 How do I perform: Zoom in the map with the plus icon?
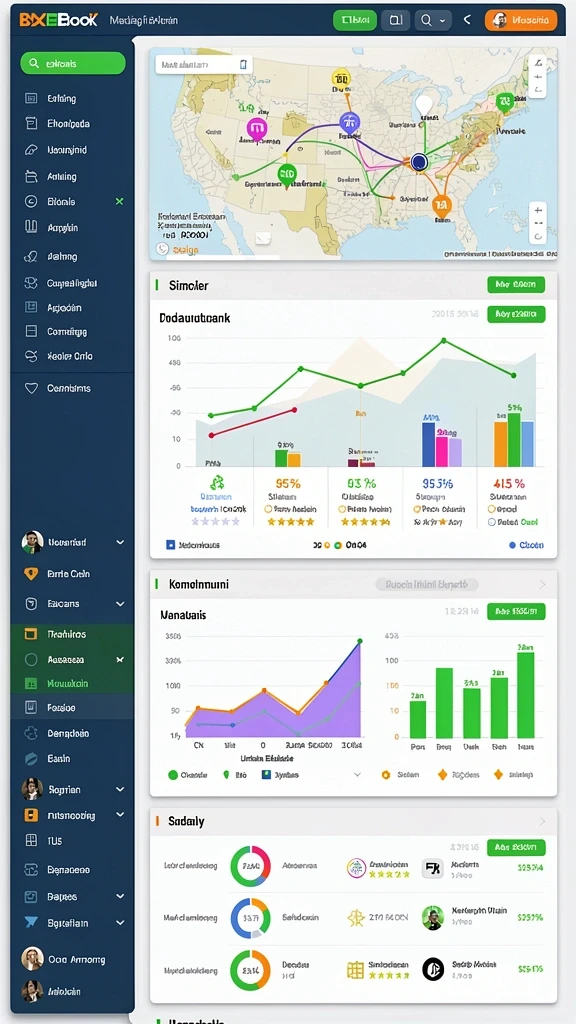click(537, 210)
